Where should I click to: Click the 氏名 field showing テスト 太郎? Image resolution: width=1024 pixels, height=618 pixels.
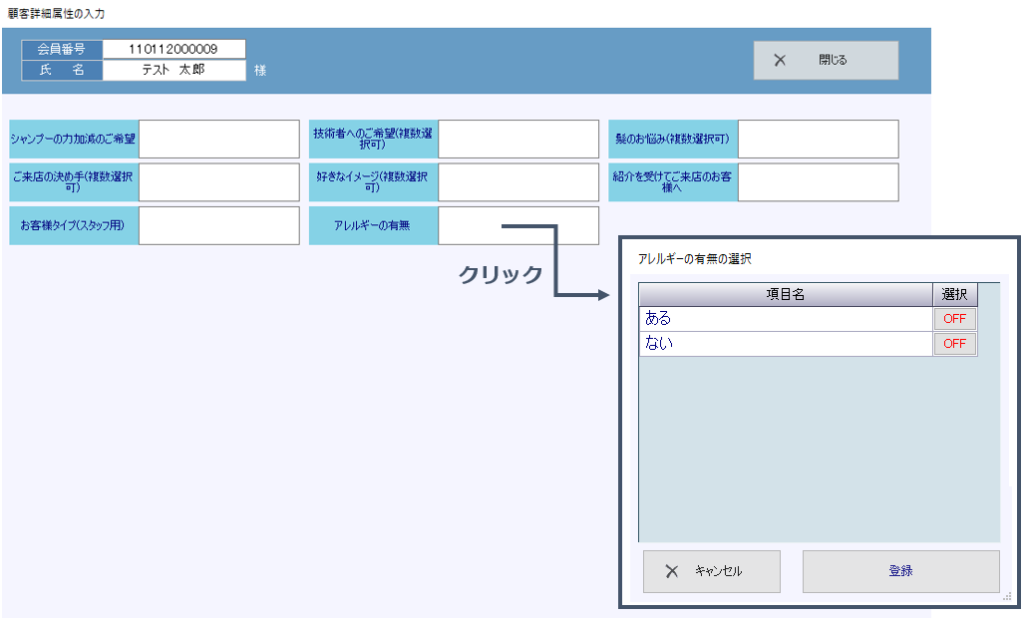coord(173,70)
